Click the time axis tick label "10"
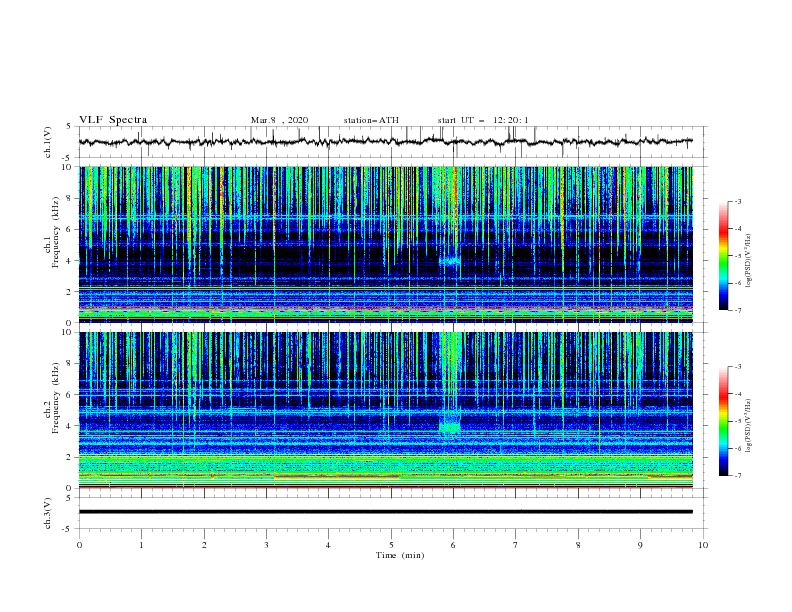 click(703, 545)
